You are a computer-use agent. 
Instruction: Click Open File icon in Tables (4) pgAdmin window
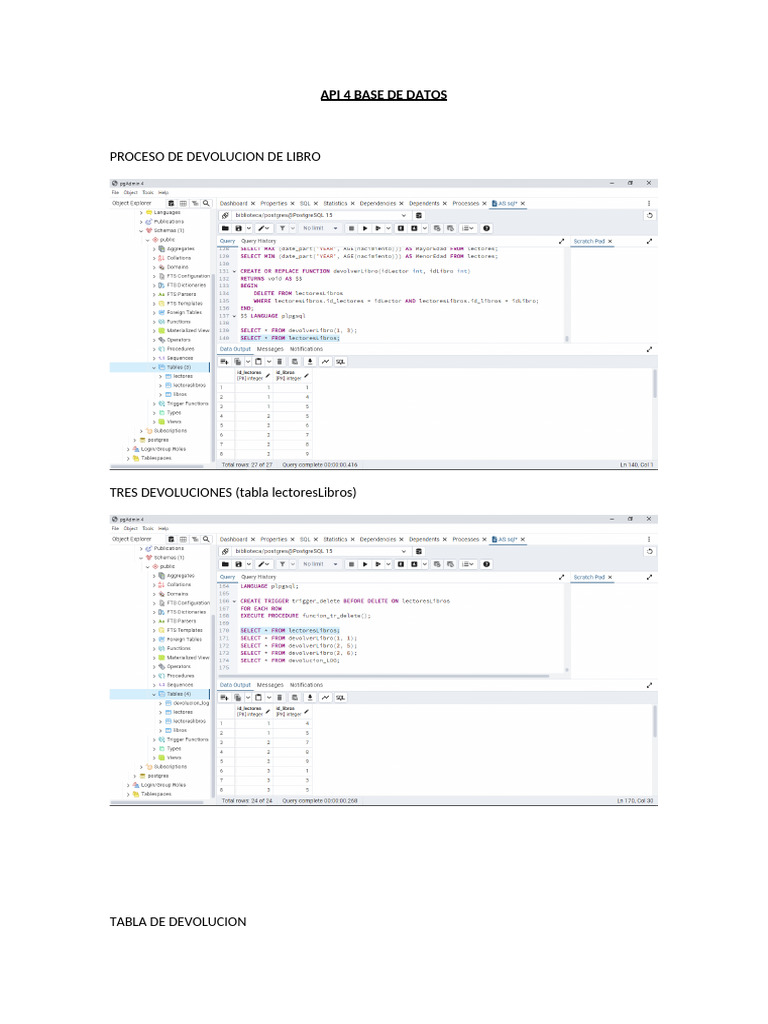point(225,564)
